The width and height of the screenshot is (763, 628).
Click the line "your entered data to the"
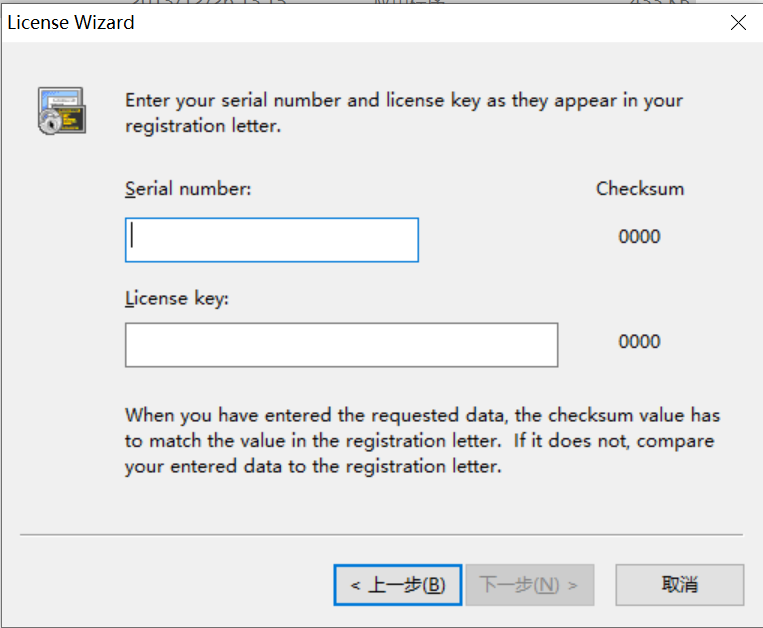[x=312, y=467]
